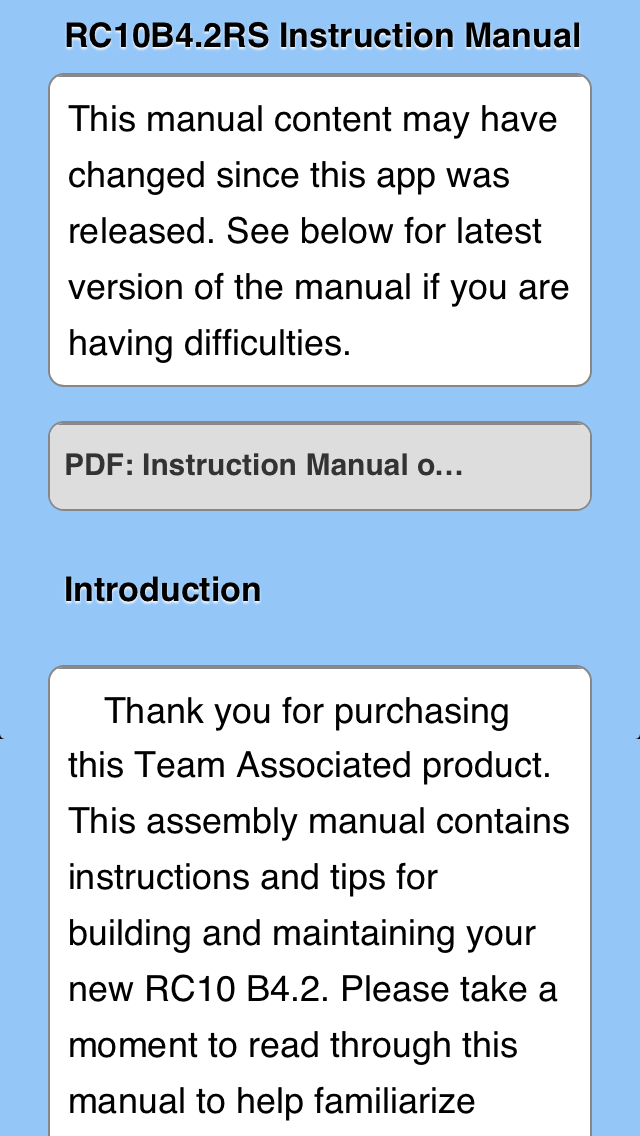Click the 'building and maintaining your' line
640x1136 pixels.
click(x=302, y=934)
